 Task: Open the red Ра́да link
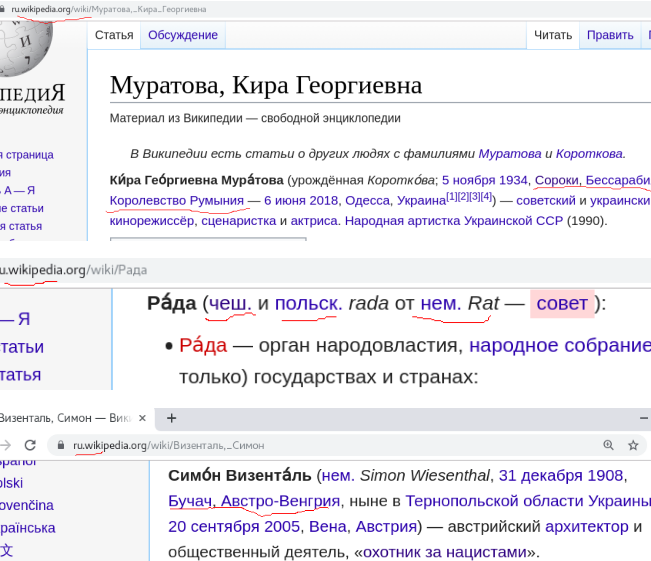point(203,345)
